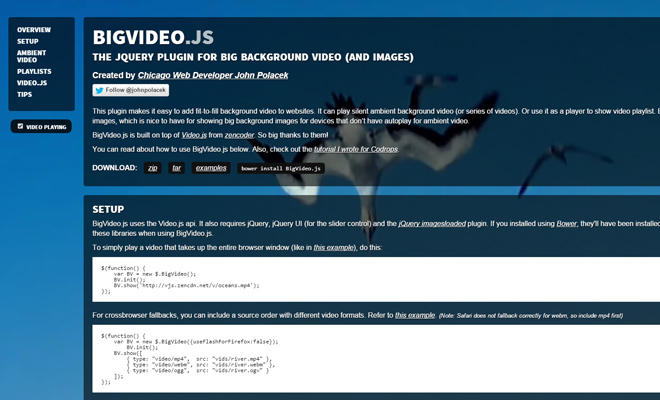660x400 pixels.
Task: Go to Setup in sidebar navigation
Action: point(28,41)
